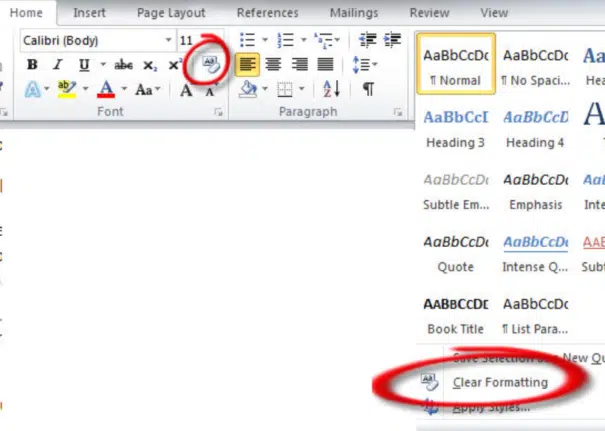Apply List Paragraph style
The image size is (605, 431).
536,316
